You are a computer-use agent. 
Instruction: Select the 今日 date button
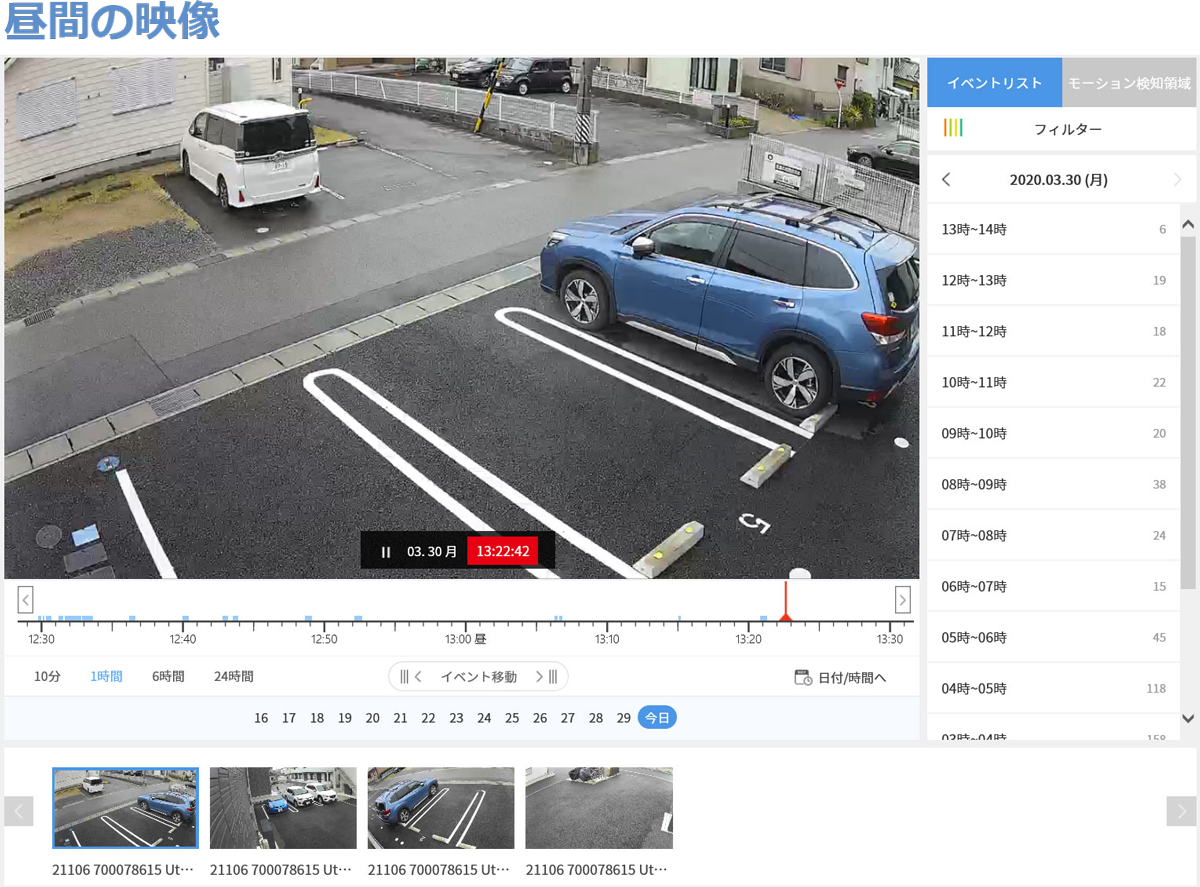(657, 718)
